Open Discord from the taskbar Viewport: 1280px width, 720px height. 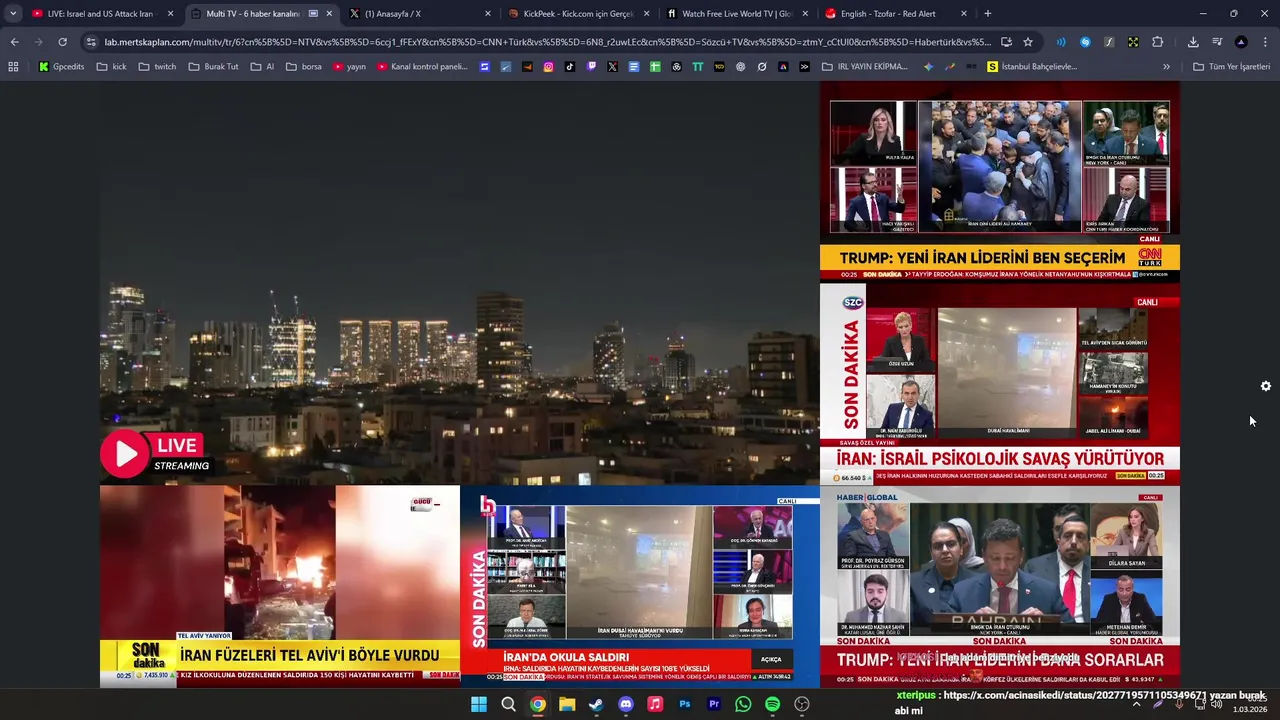pos(626,704)
